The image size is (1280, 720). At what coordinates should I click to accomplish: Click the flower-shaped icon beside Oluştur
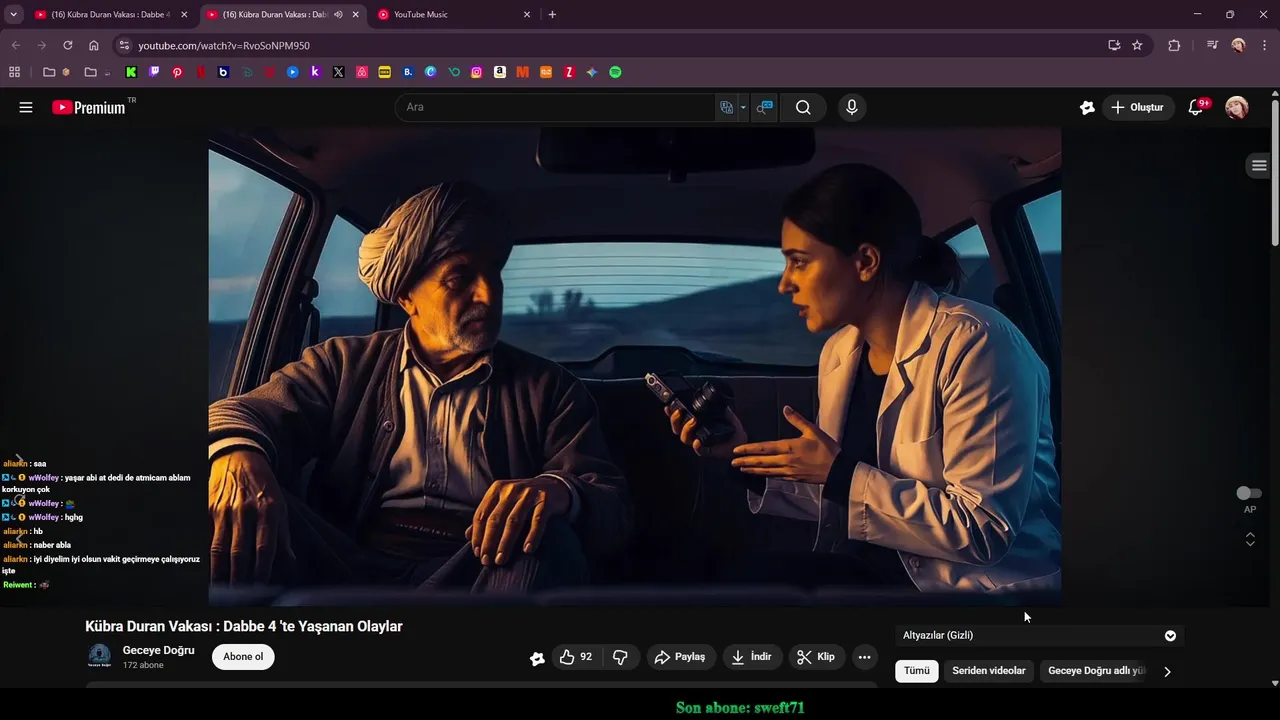click(1087, 107)
